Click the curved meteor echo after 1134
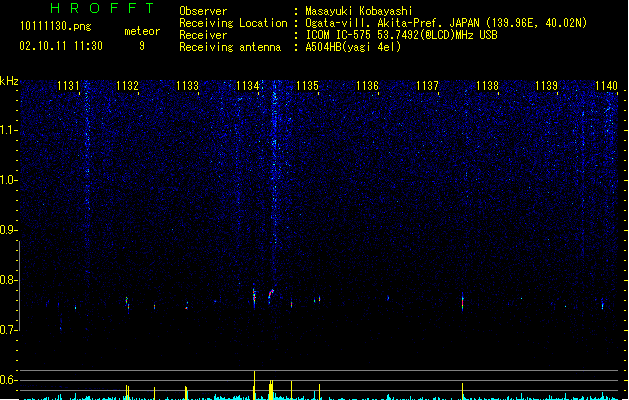629x400 pixels. pos(271,296)
